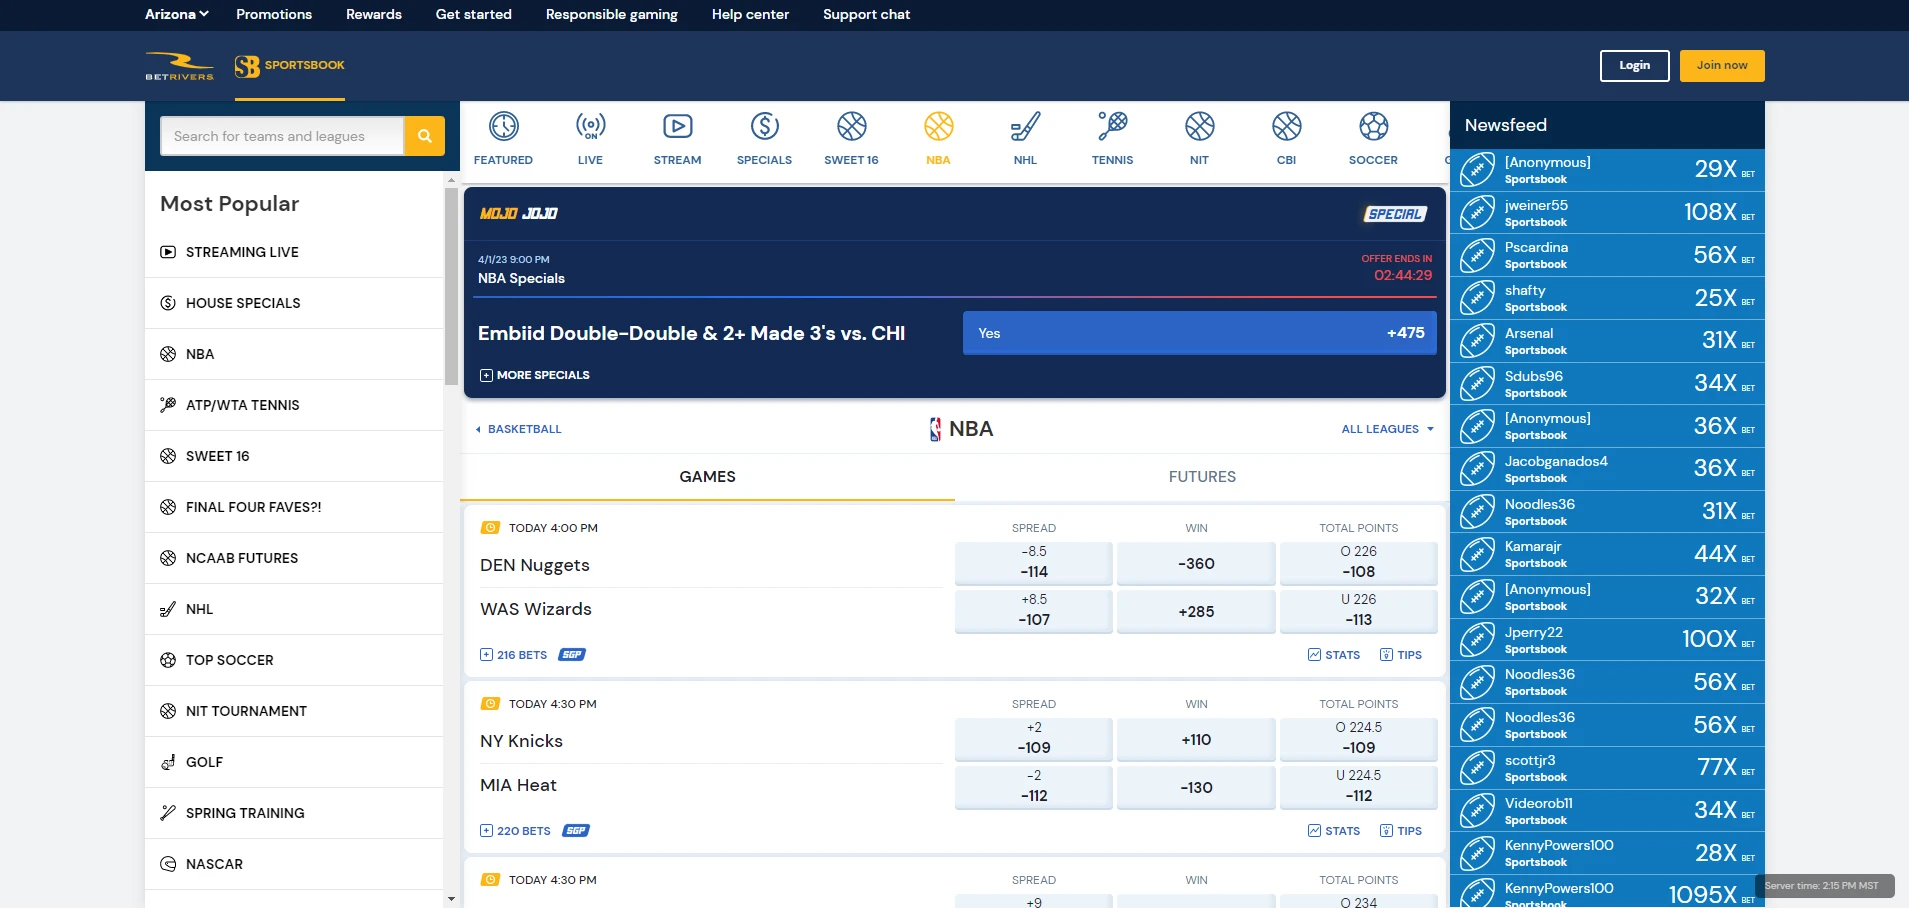This screenshot has width=1909, height=908.
Task: Open NCAAB Futures in sidebar
Action: [x=294, y=558]
